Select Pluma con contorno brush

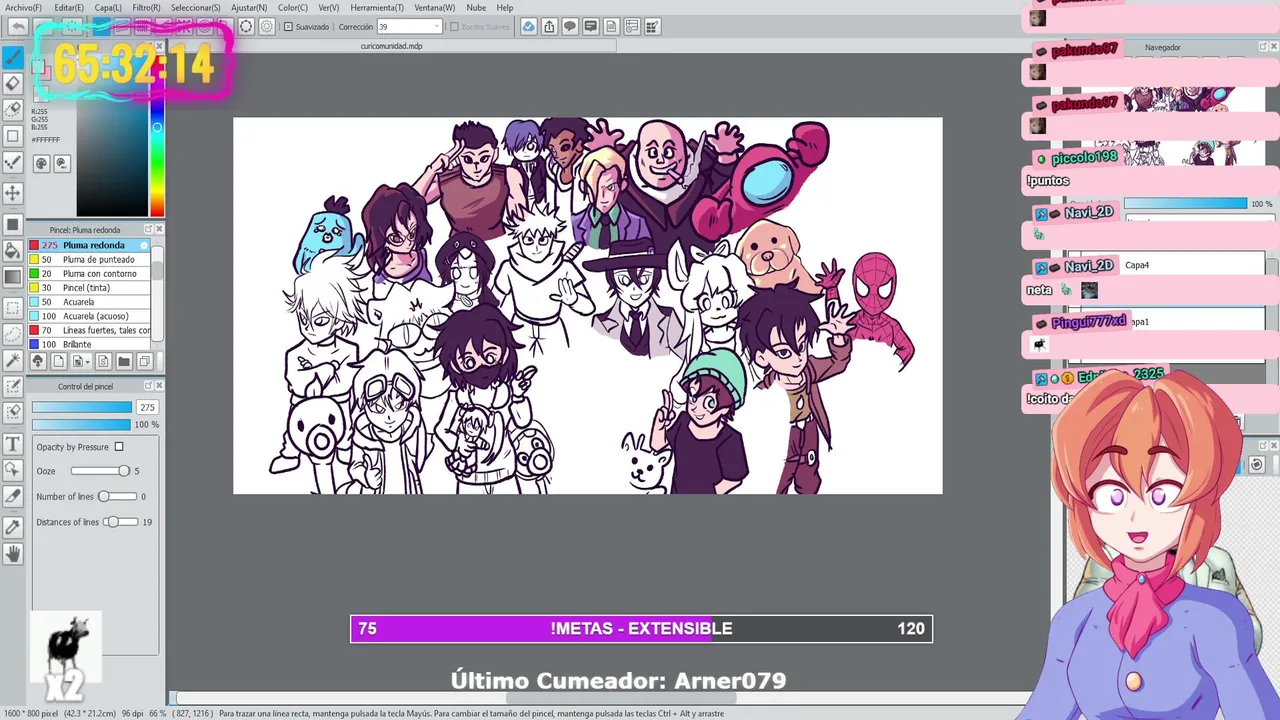pyautogui.click(x=90, y=273)
